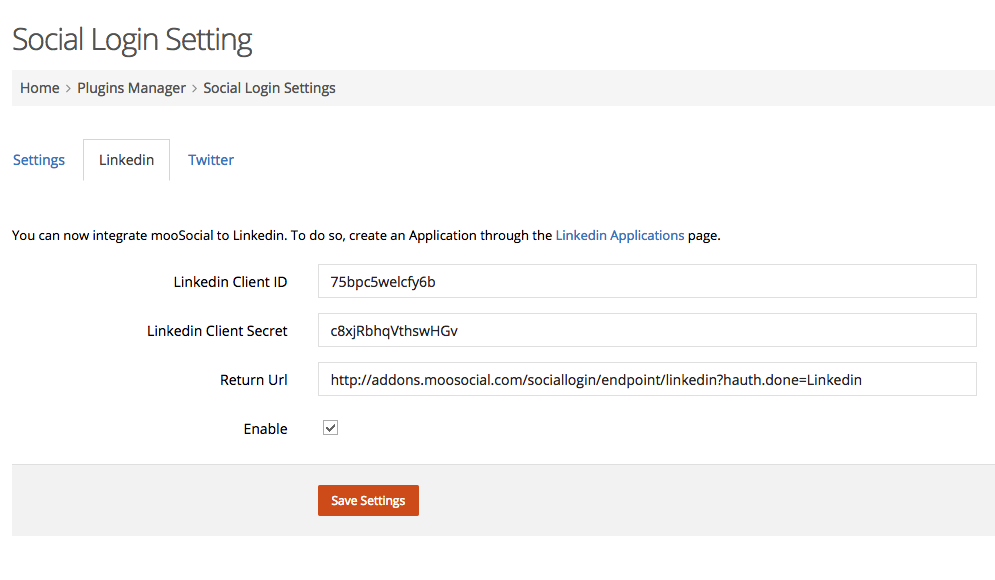The image size is (995, 580).
Task: Click the mooSocial integration instruction text
Action: (366, 235)
